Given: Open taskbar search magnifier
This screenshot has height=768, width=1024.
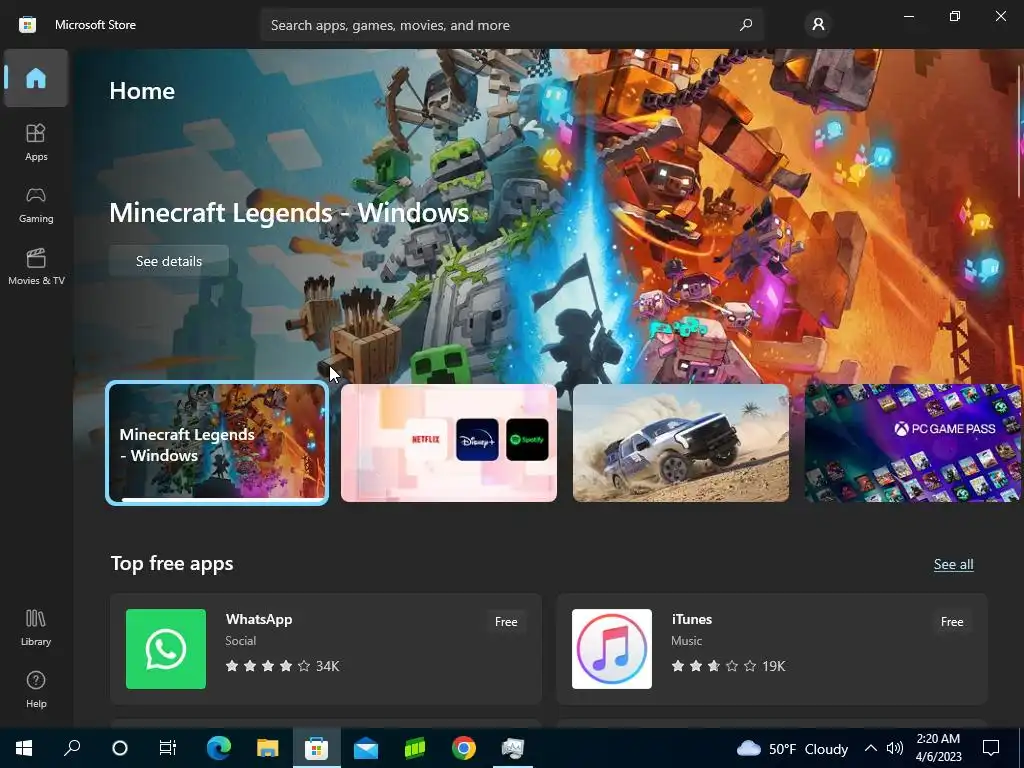Looking at the screenshot, I should [72, 748].
